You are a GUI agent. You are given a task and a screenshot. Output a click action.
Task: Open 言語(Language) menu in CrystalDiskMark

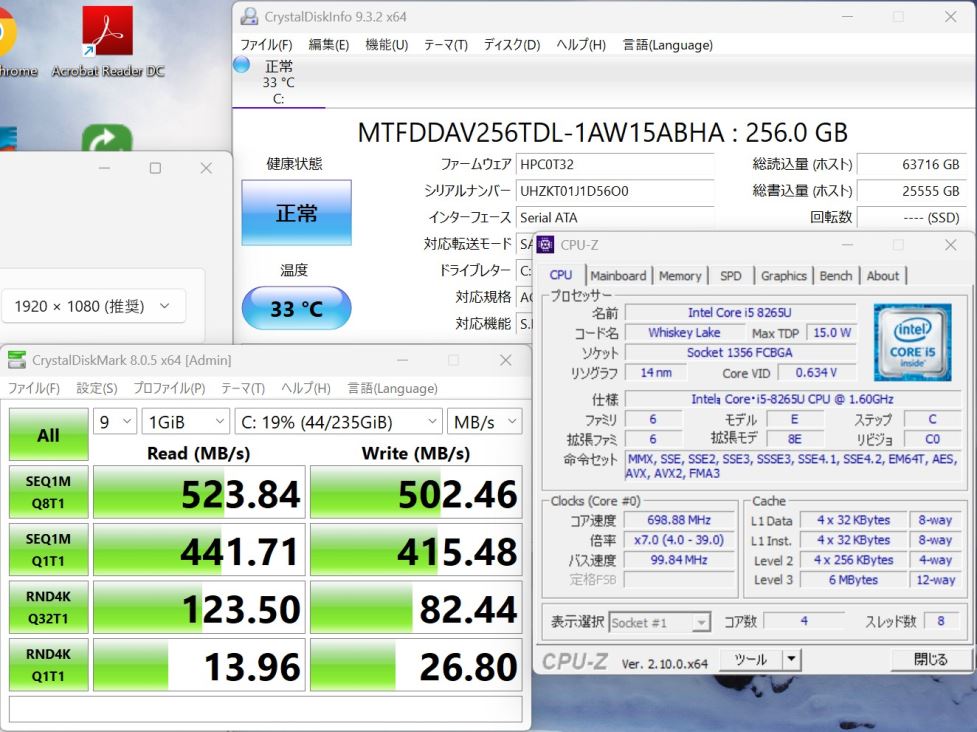coord(393,388)
